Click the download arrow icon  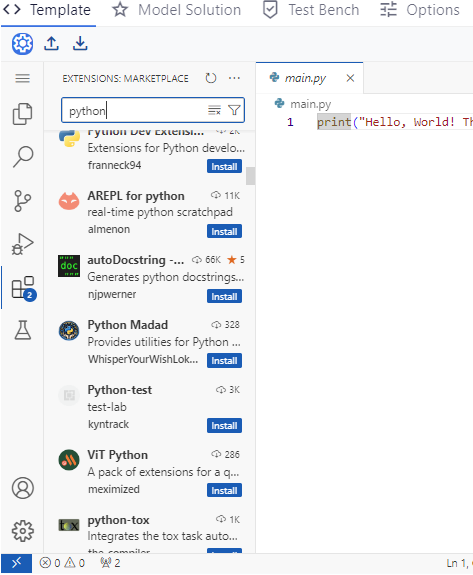click(80, 43)
